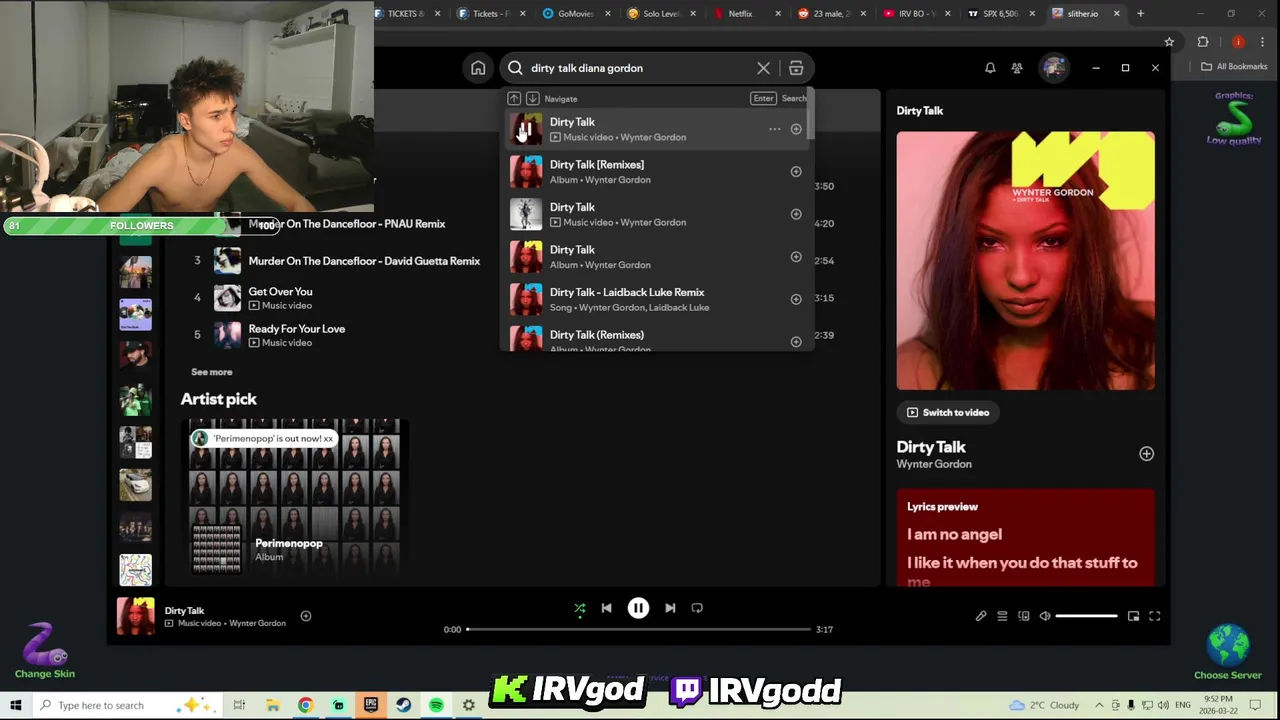
Task: Toggle repeat mode
Action: (x=697, y=608)
